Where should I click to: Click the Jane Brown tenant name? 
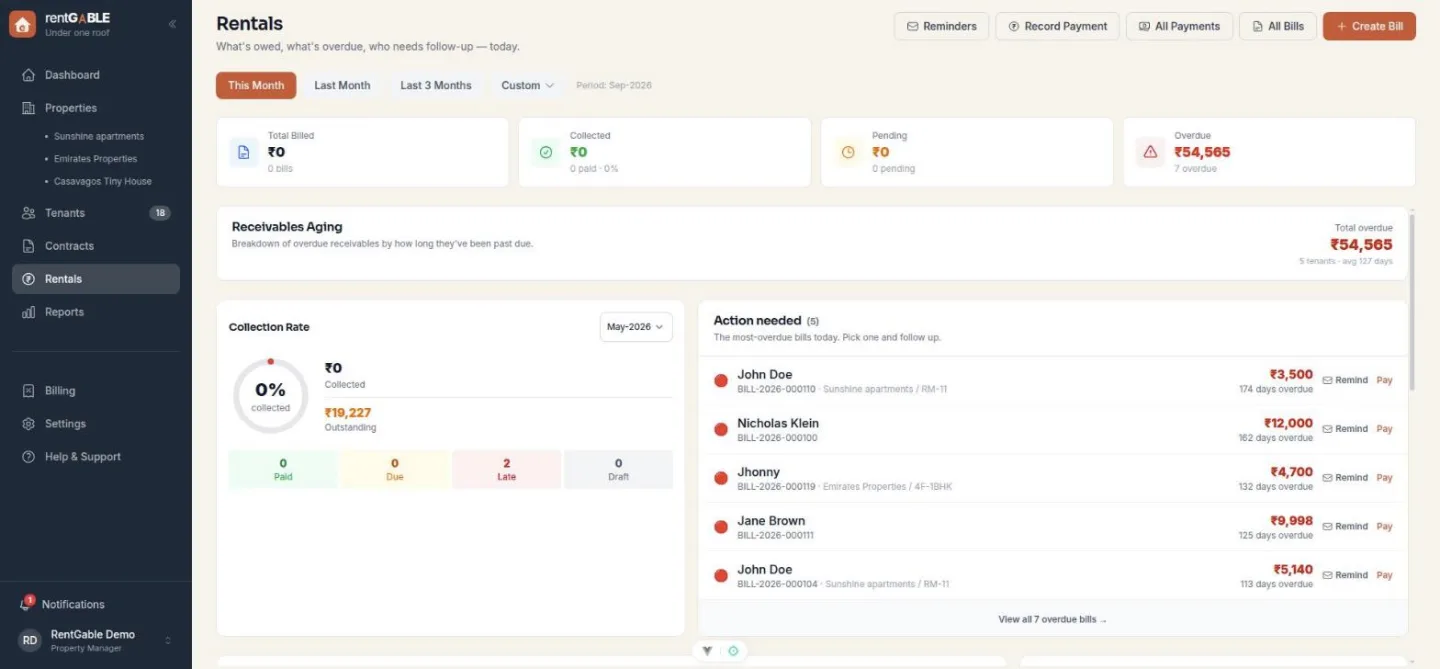pyautogui.click(x=771, y=521)
